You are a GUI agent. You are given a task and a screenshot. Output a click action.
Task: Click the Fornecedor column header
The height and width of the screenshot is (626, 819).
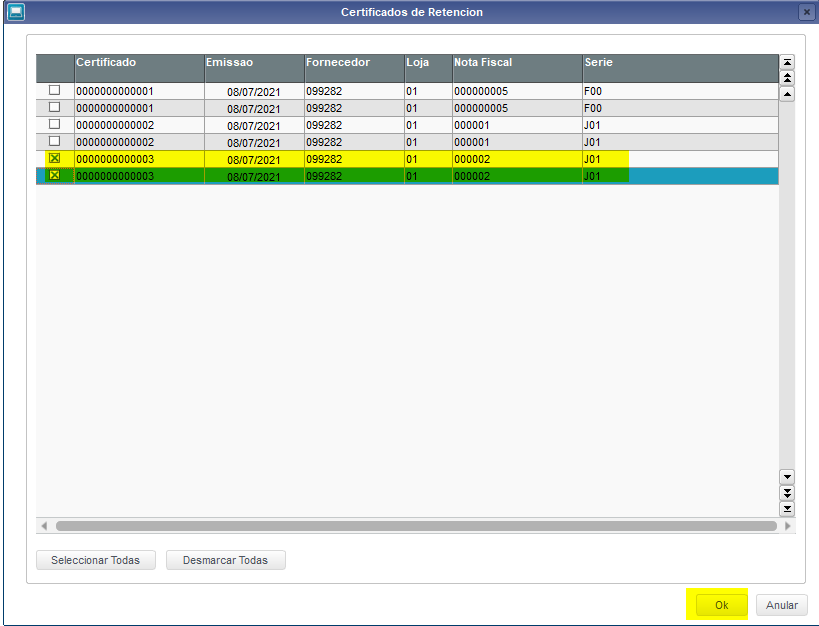pos(355,68)
